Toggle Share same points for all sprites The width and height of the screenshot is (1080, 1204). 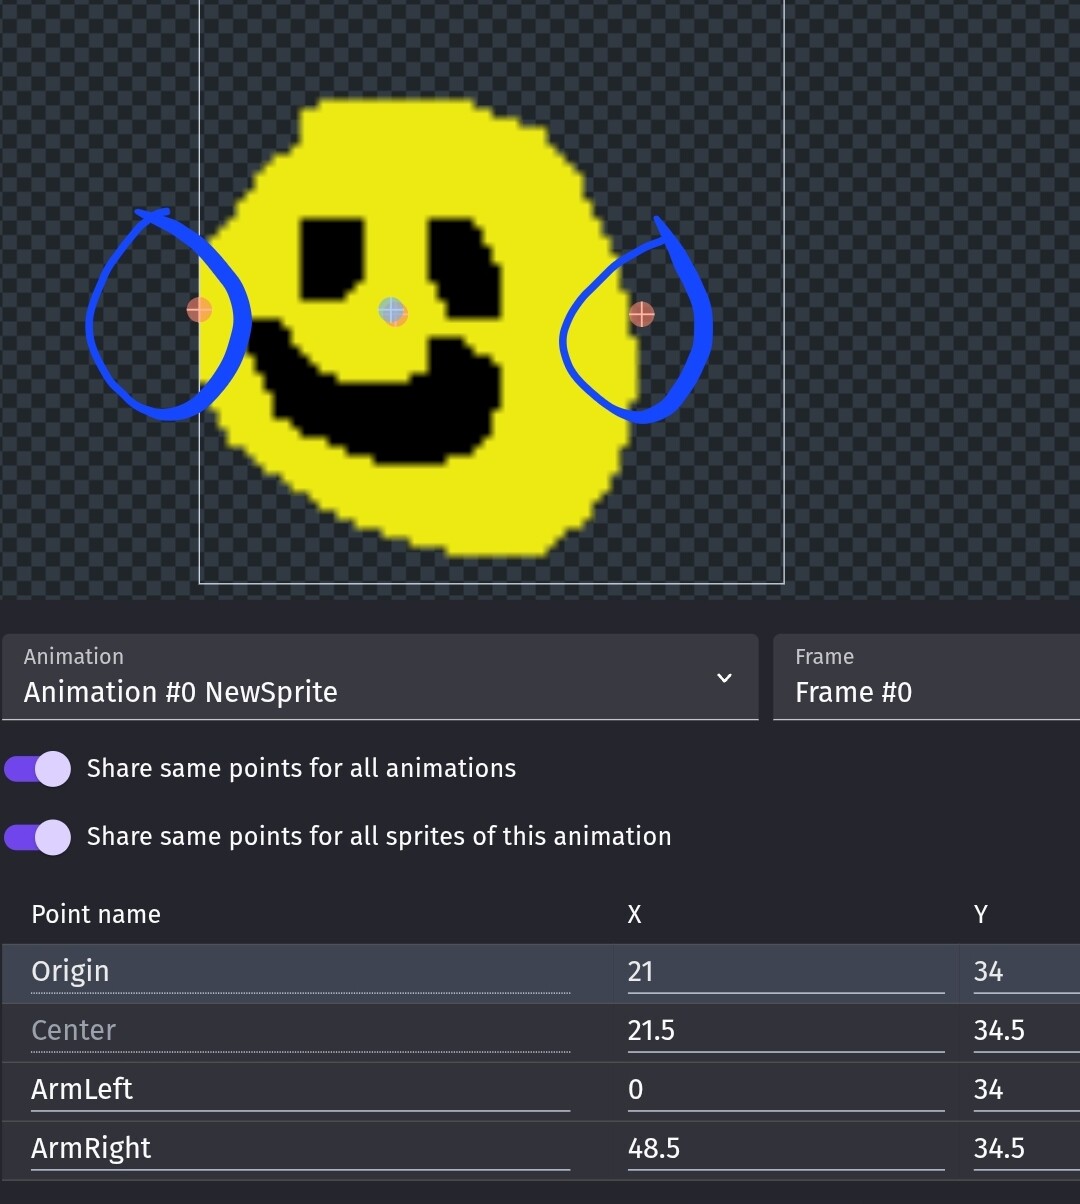38,837
